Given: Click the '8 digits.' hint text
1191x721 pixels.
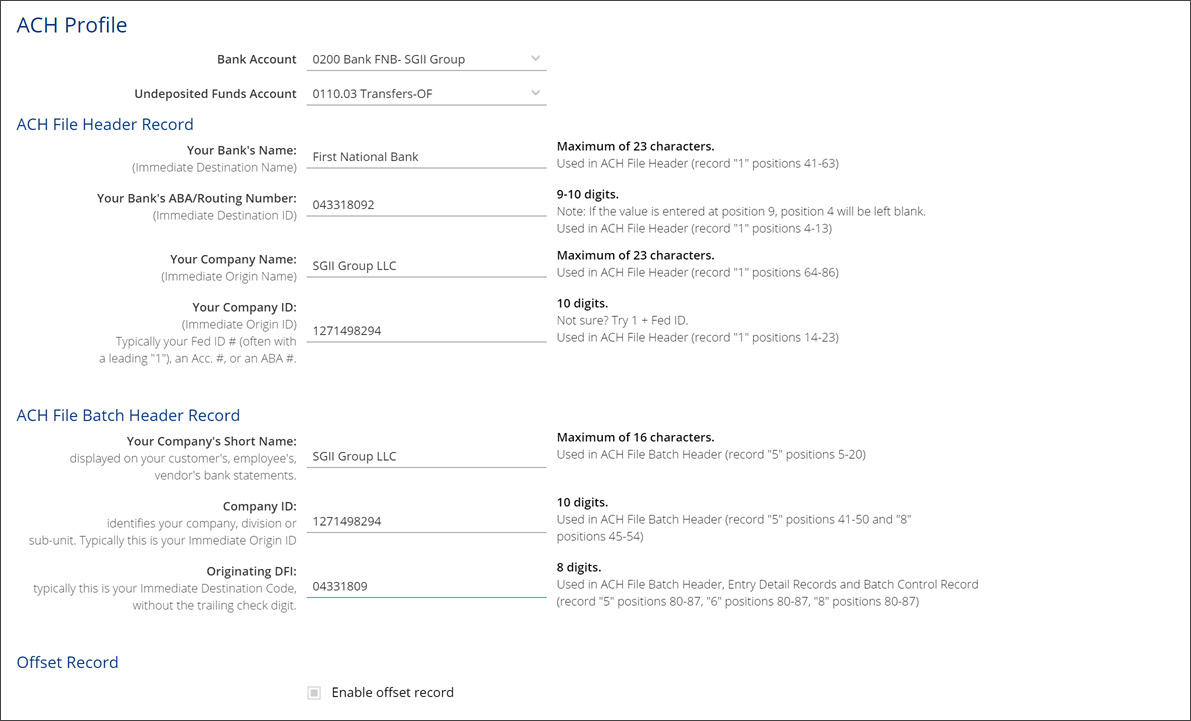Looking at the screenshot, I should point(579,568).
